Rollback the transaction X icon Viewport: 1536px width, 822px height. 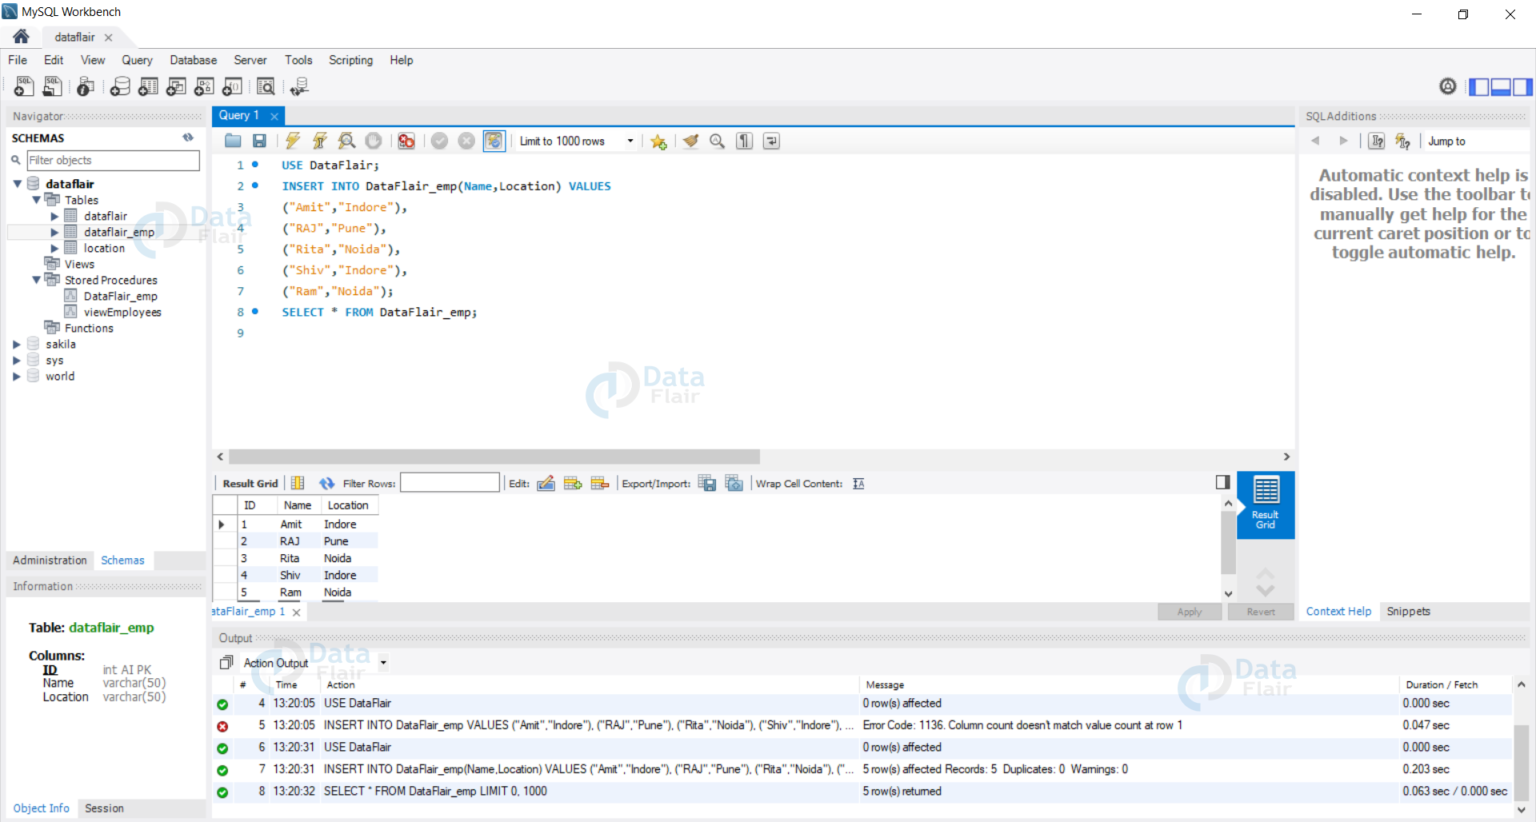click(466, 141)
